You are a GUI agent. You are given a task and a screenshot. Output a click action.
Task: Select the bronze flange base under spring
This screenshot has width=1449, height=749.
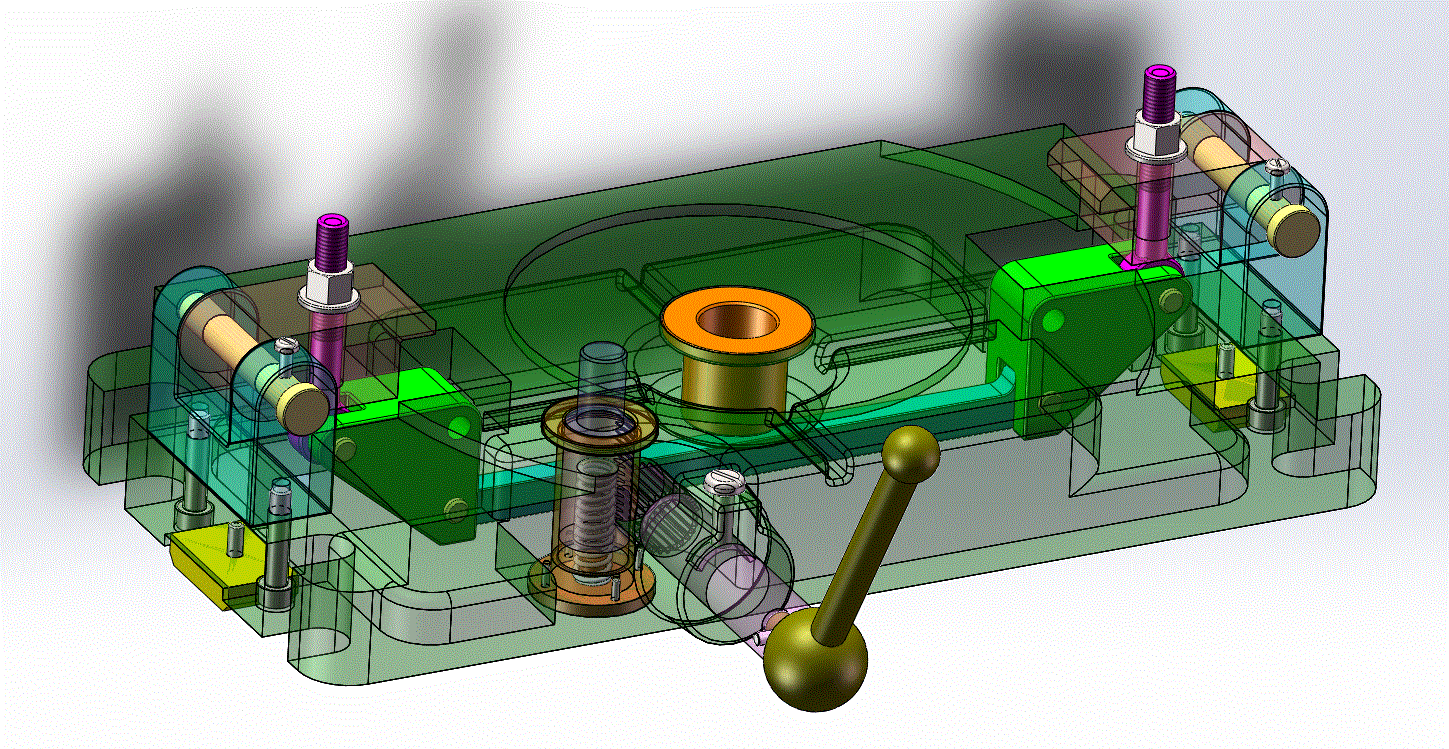tap(591, 585)
